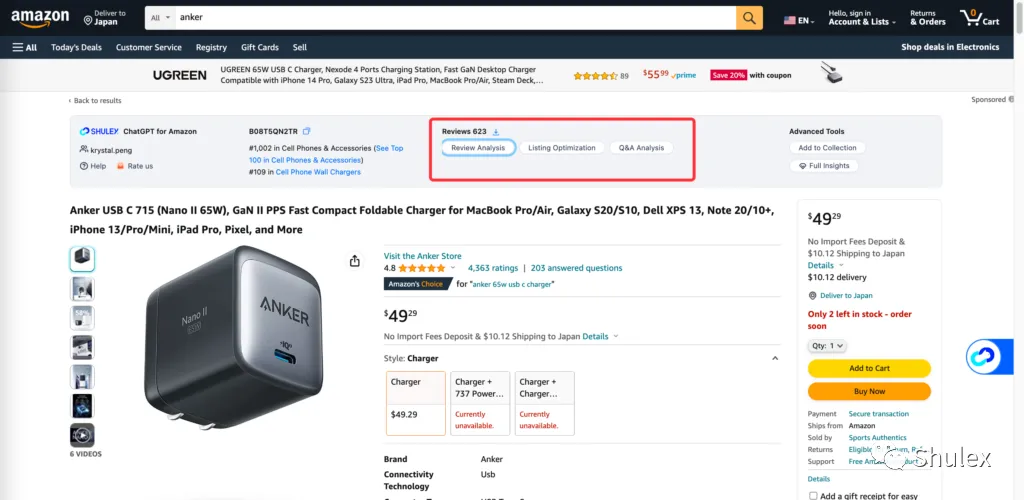The width and height of the screenshot is (1024, 500).
Task: Play the product videos thumbnail
Action: [x=82, y=435]
